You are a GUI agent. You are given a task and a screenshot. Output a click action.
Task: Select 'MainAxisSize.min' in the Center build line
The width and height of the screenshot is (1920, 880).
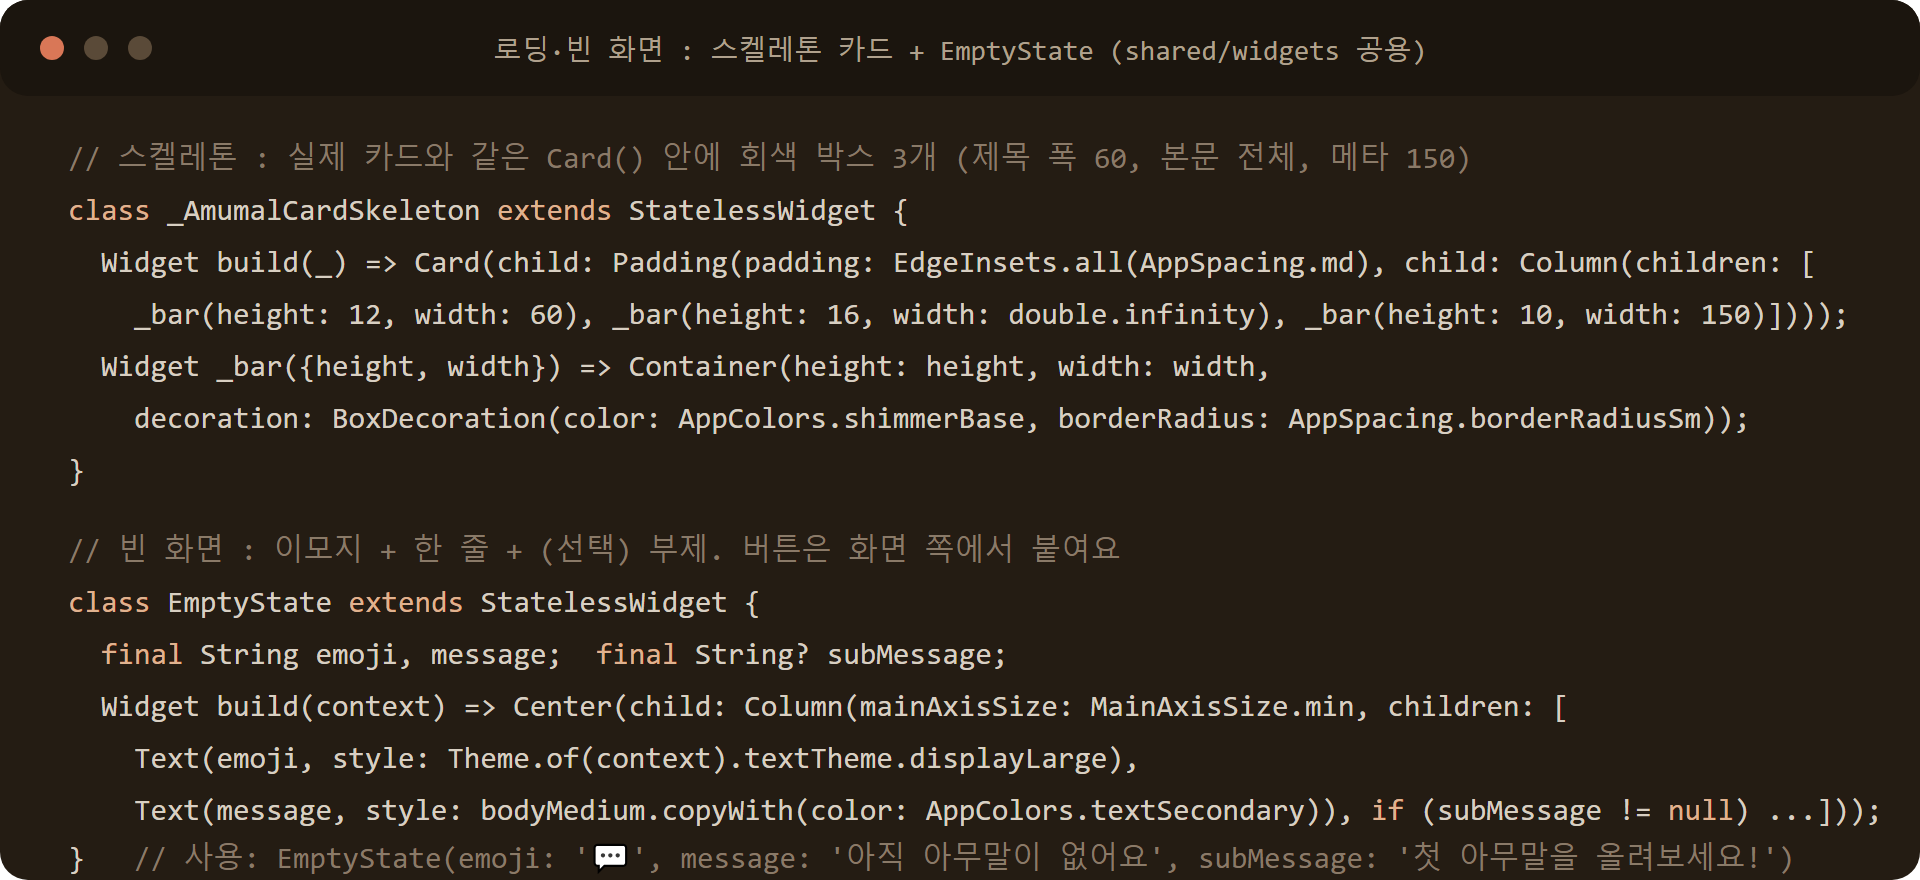(1221, 707)
